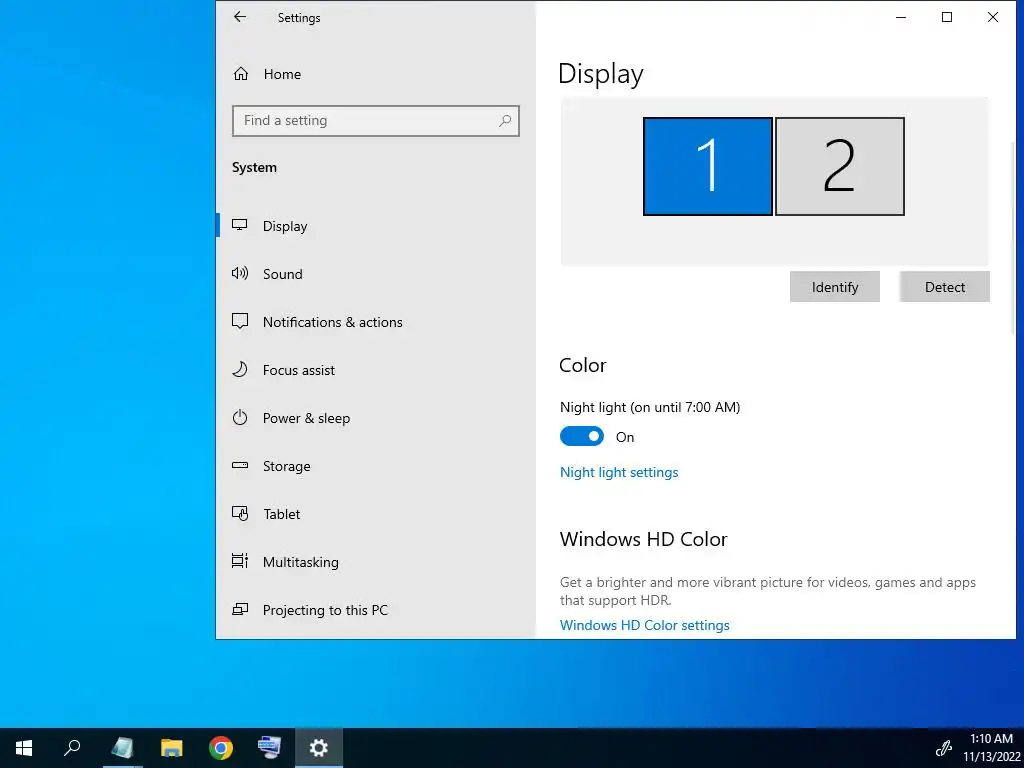Select monitor 2 in display arrangement
Screen dimensions: 1024x768
(x=840, y=167)
